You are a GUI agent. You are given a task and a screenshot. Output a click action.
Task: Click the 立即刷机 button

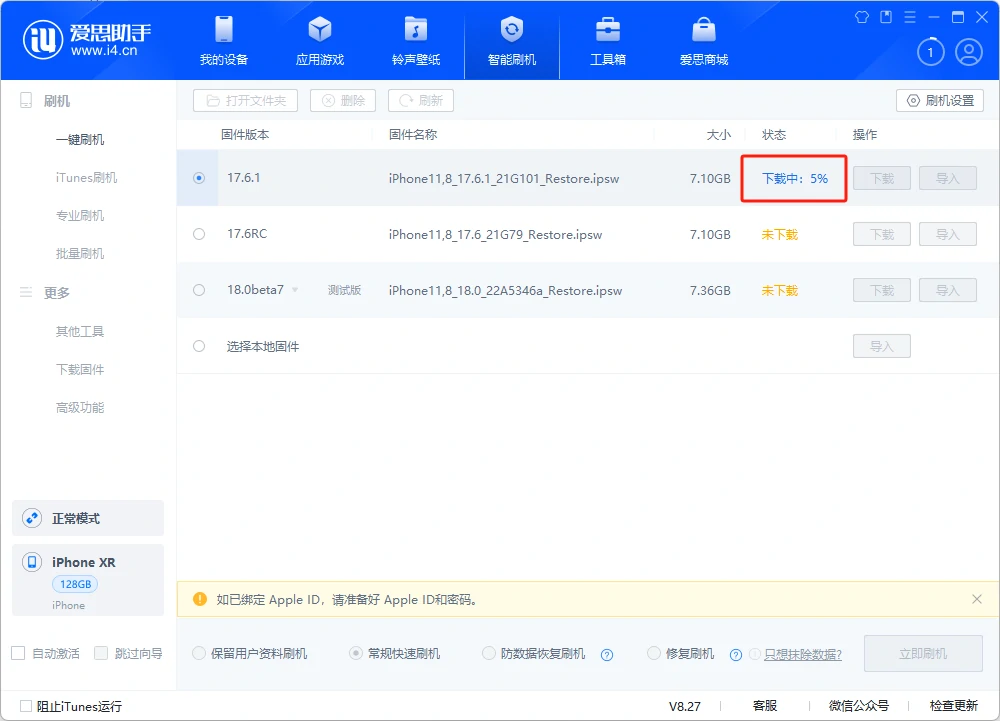tap(923, 653)
